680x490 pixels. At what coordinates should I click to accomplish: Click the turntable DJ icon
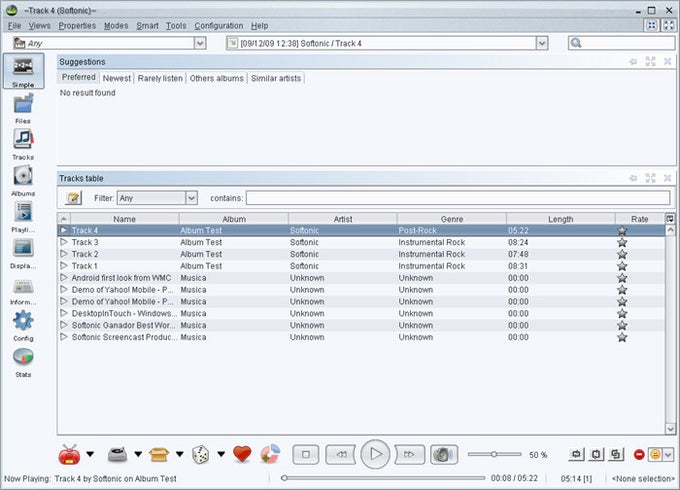click(x=117, y=454)
